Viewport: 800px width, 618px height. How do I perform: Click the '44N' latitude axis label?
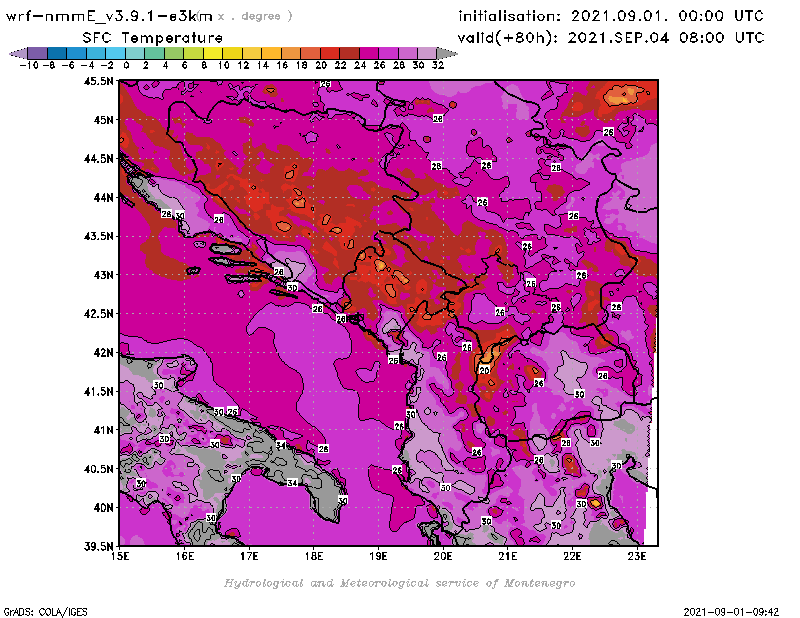click(x=104, y=197)
